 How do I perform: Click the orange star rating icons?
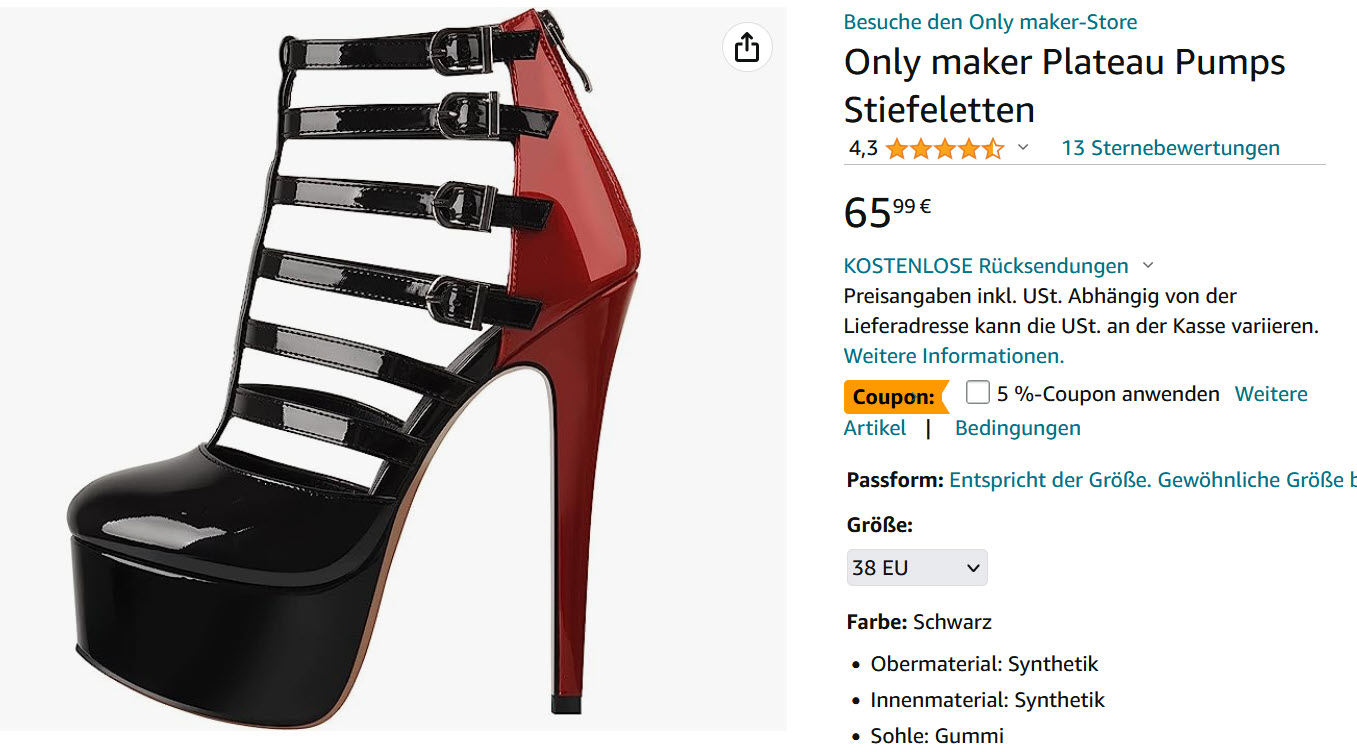tap(944, 149)
